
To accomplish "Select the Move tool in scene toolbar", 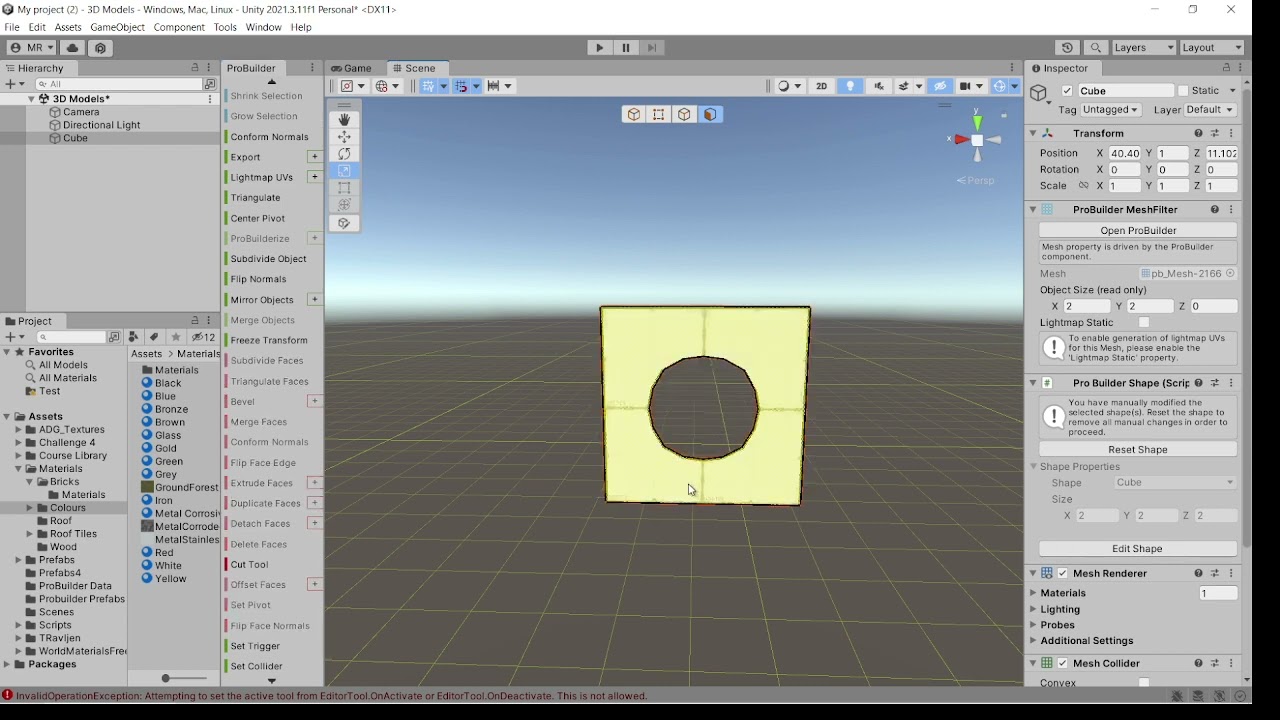I will pyautogui.click(x=344, y=137).
